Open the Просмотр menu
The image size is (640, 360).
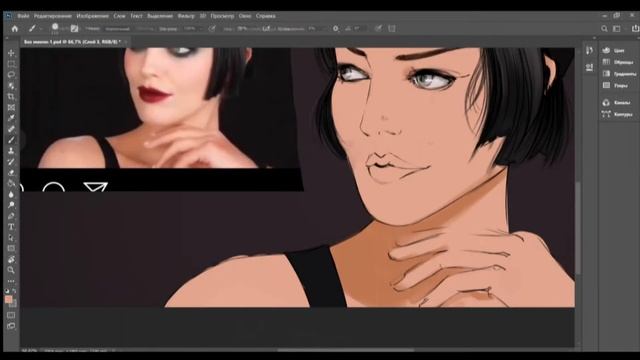pyautogui.click(x=222, y=16)
